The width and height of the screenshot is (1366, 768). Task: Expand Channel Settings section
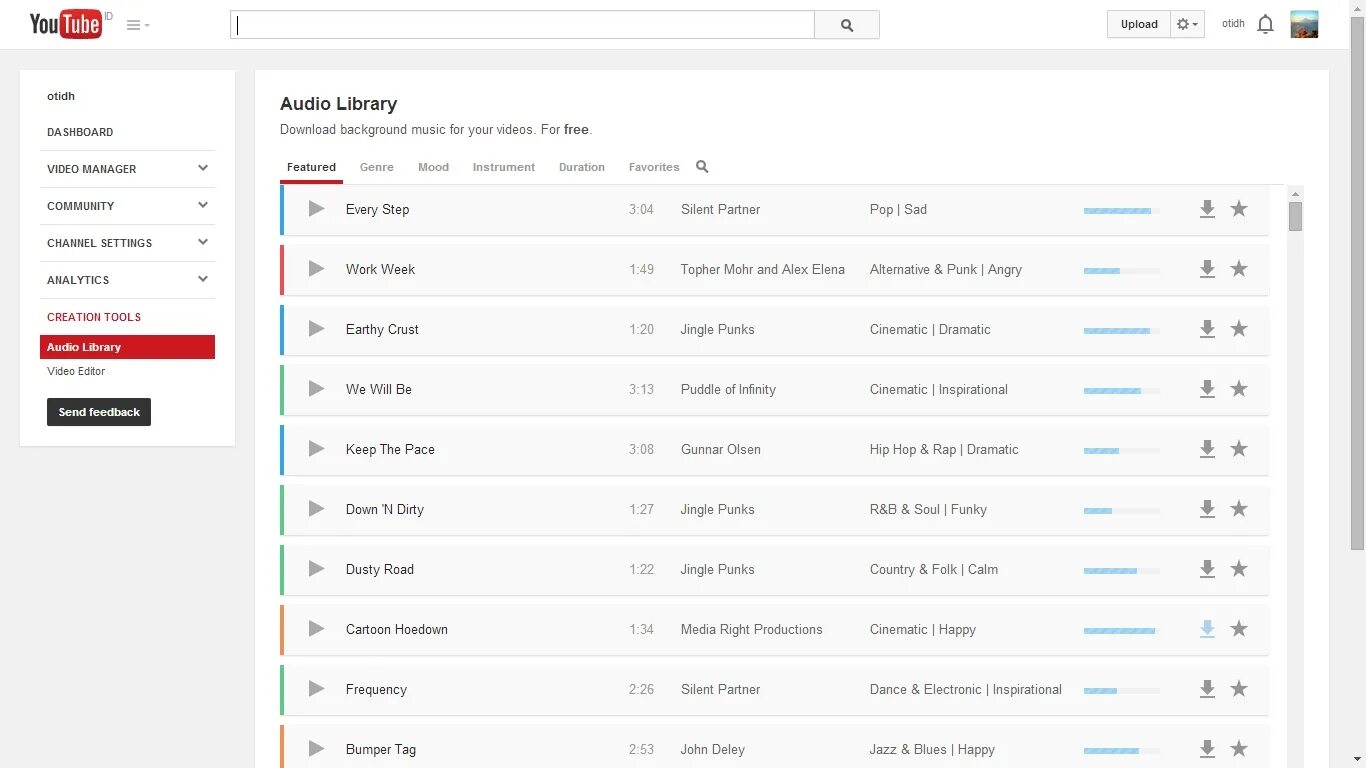203,242
